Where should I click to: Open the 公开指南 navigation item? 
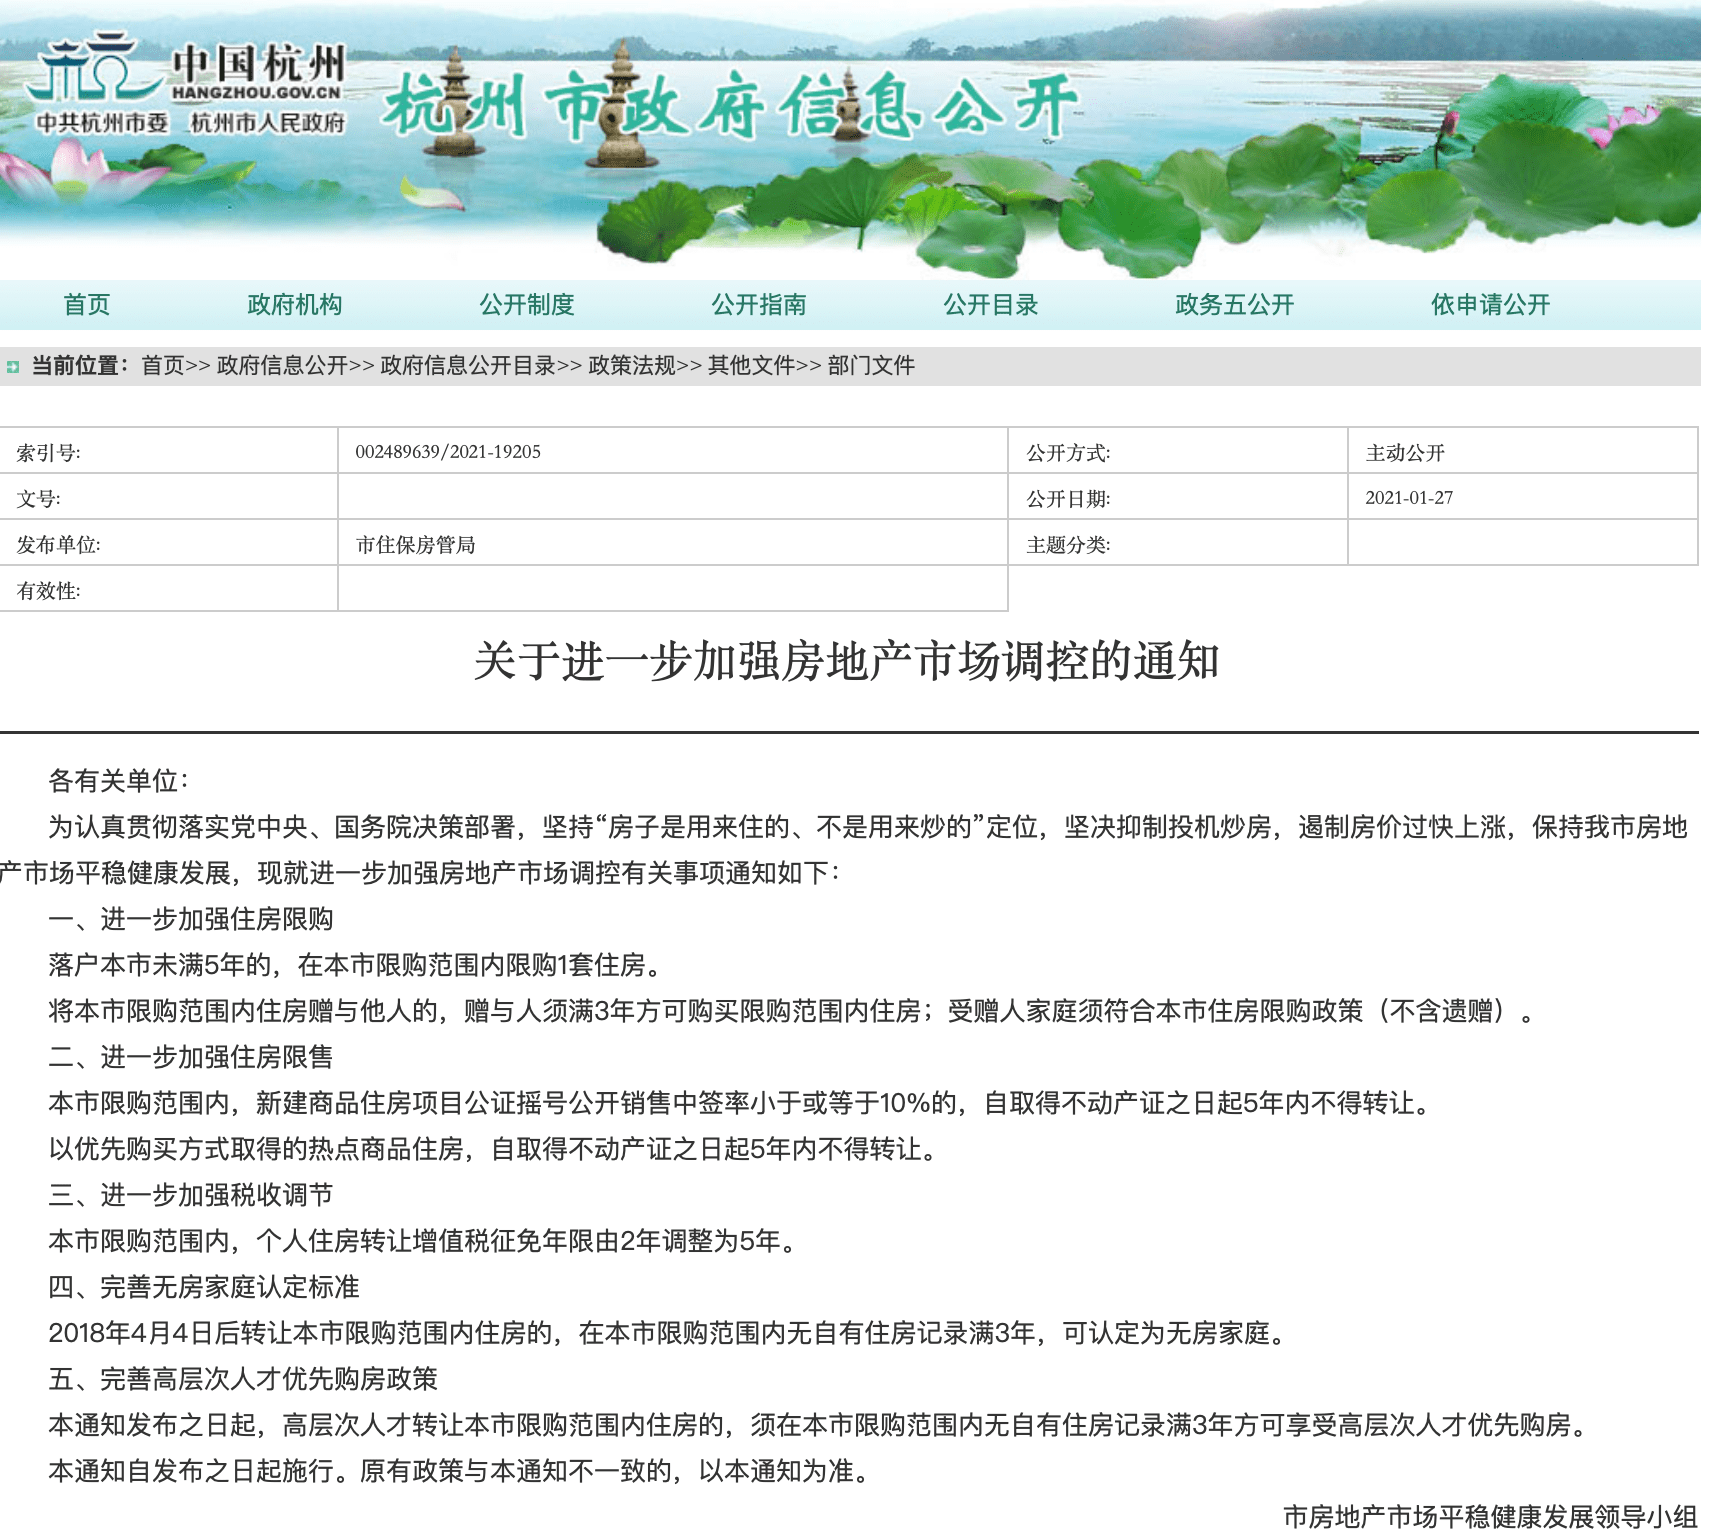point(759,305)
